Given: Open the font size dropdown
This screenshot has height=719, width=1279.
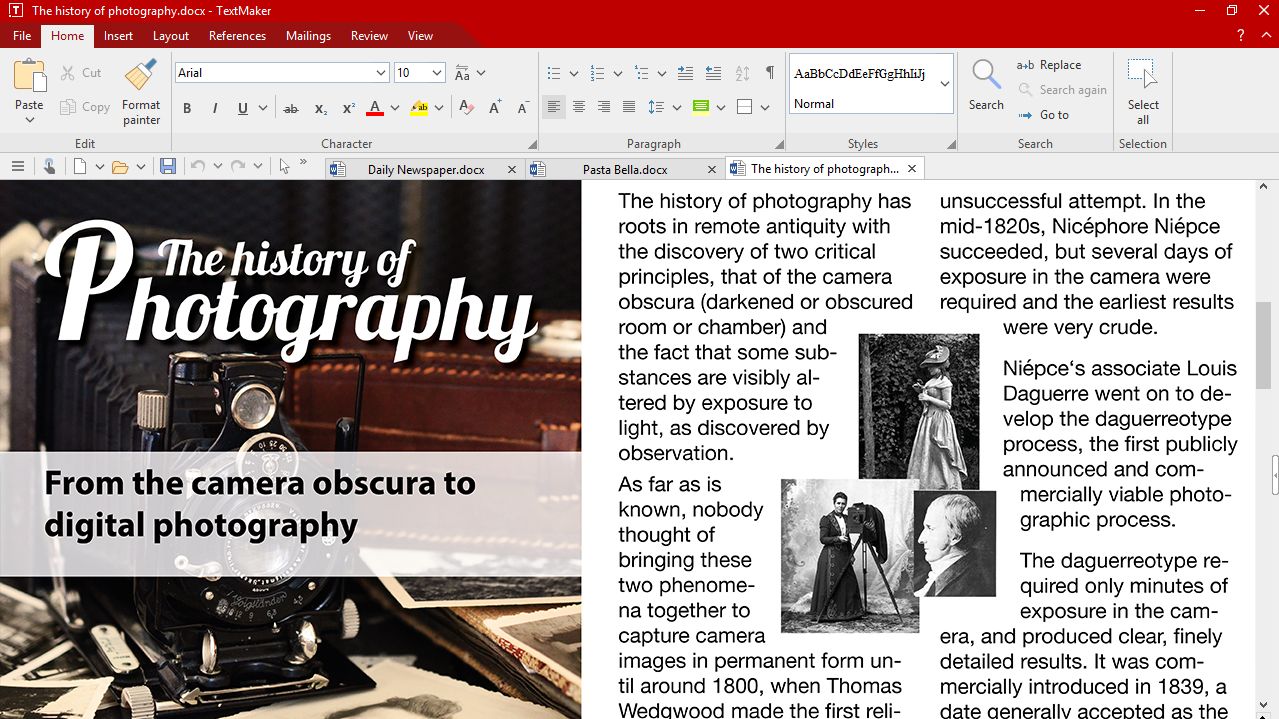Looking at the screenshot, I should (437, 73).
